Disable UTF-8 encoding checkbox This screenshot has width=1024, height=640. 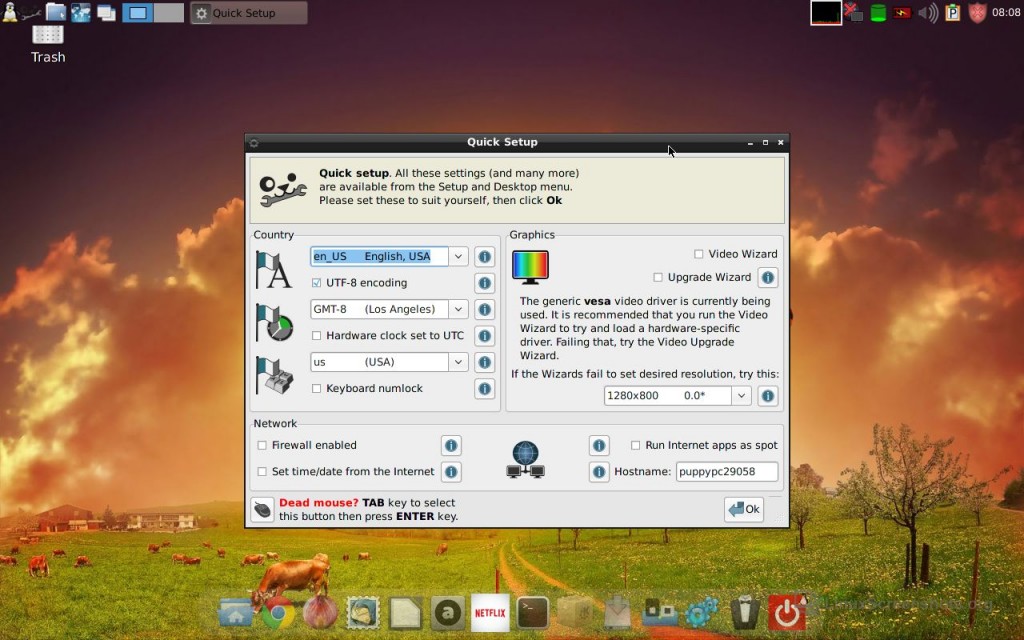[x=317, y=283]
